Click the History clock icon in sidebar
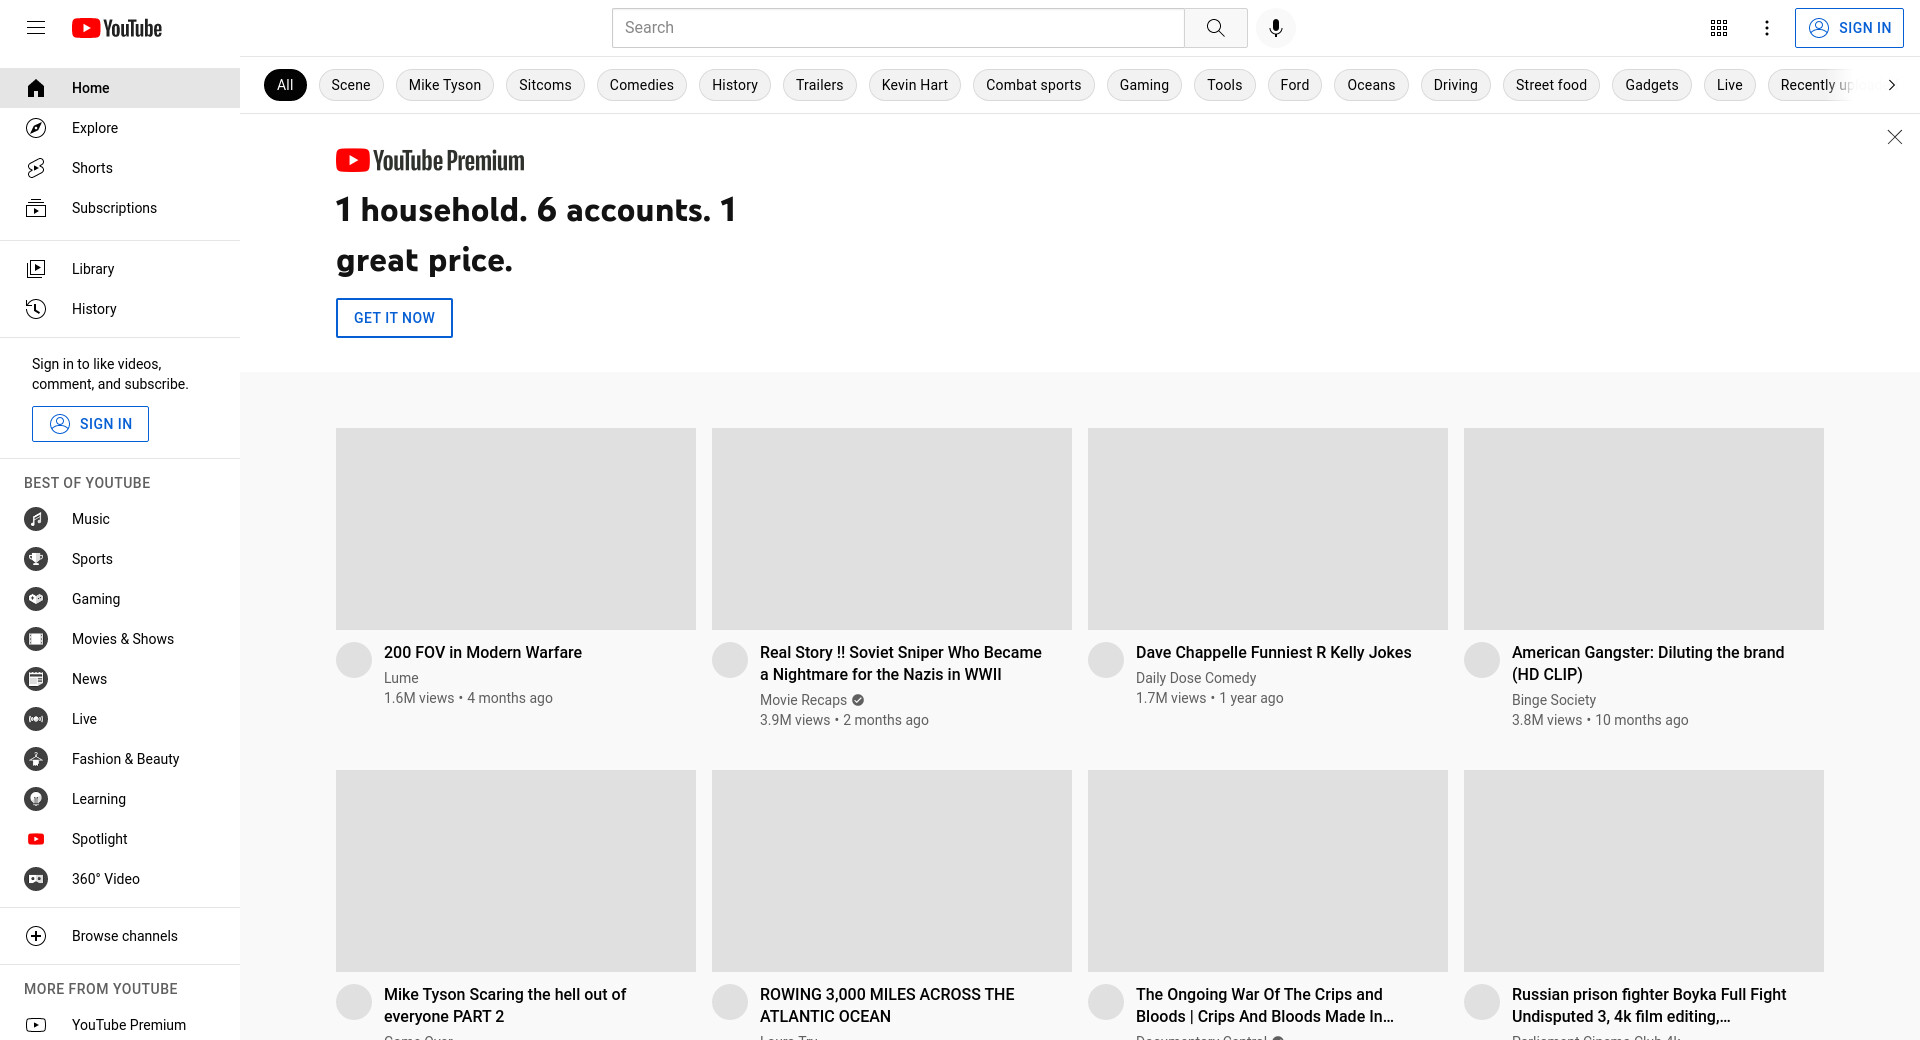 click(36, 309)
